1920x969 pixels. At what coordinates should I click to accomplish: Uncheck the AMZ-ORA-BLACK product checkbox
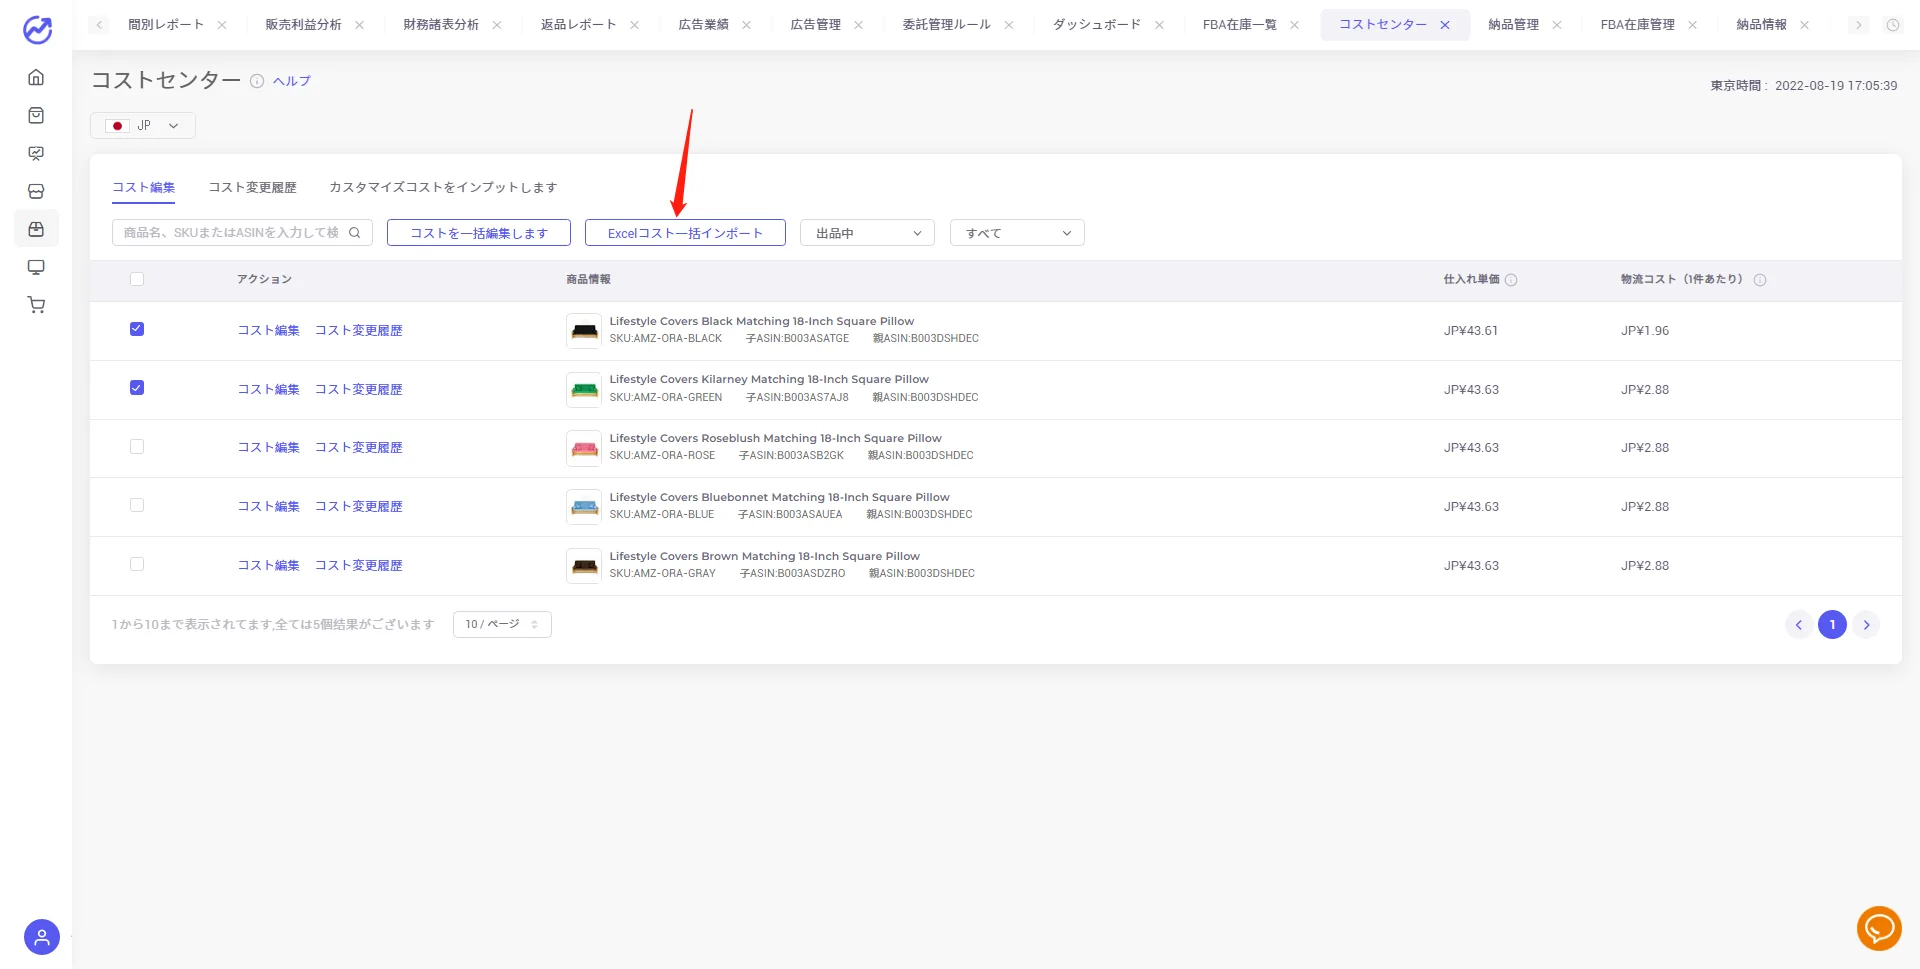pos(137,329)
